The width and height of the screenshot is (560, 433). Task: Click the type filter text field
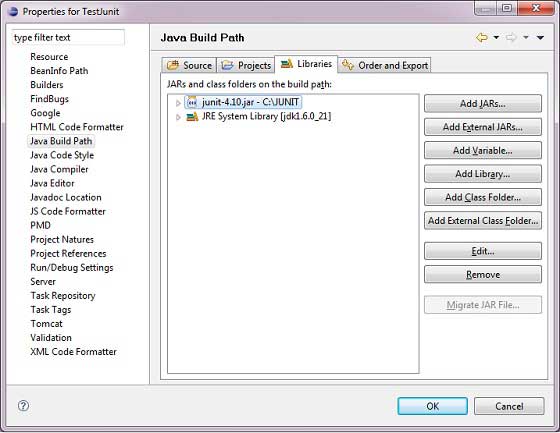[x=68, y=37]
